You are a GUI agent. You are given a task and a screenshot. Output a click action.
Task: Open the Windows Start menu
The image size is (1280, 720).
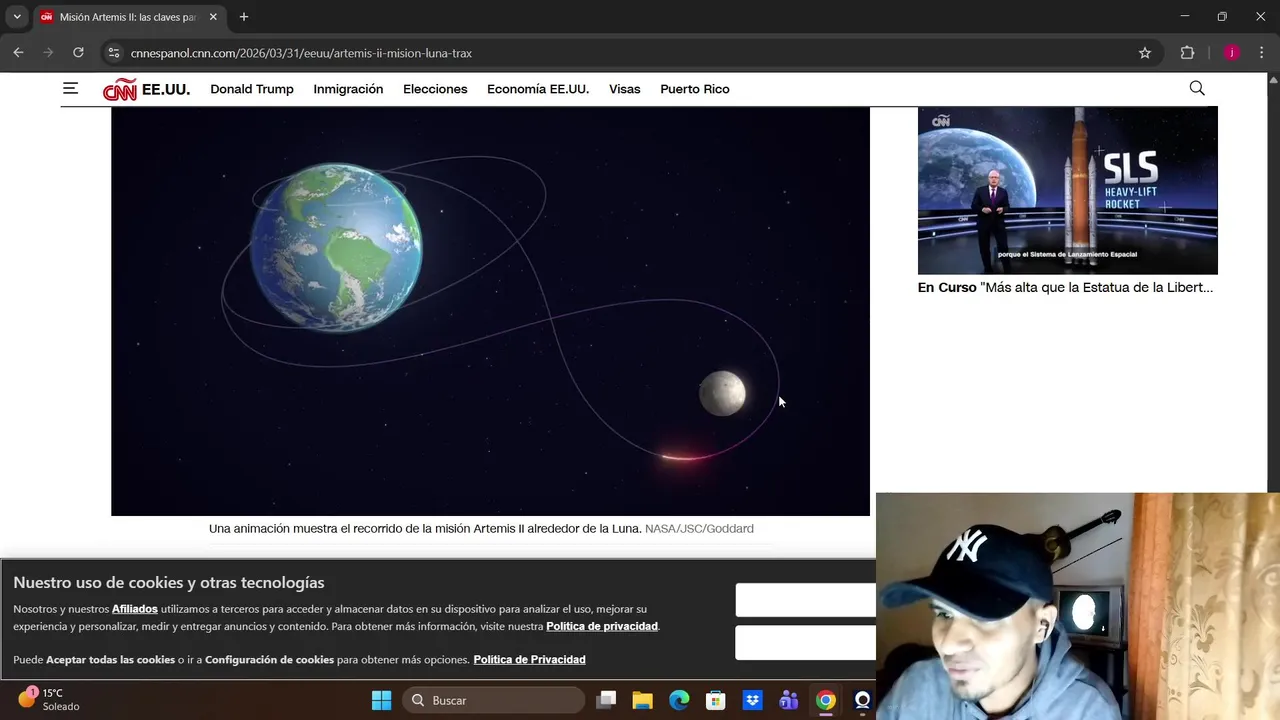tap(381, 700)
